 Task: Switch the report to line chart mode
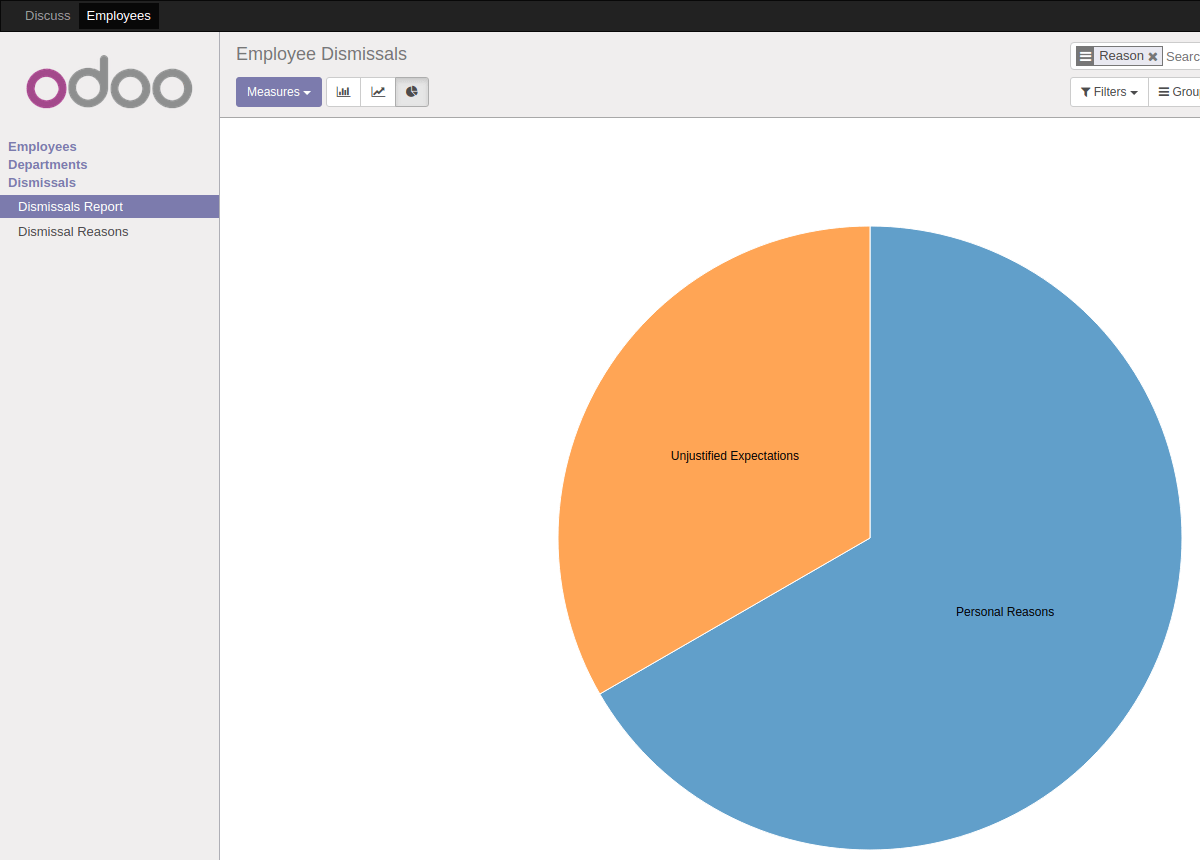pyautogui.click(x=378, y=91)
